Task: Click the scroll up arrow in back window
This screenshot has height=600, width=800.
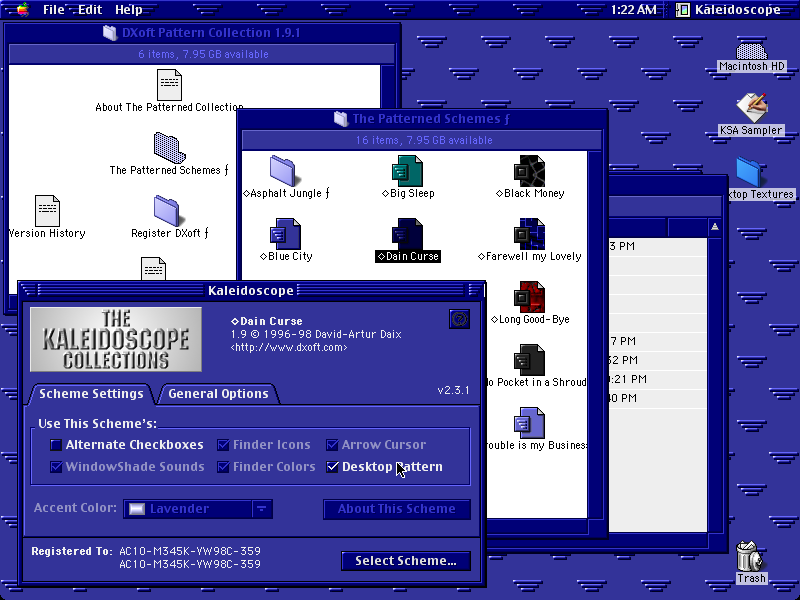Action: coord(715,227)
